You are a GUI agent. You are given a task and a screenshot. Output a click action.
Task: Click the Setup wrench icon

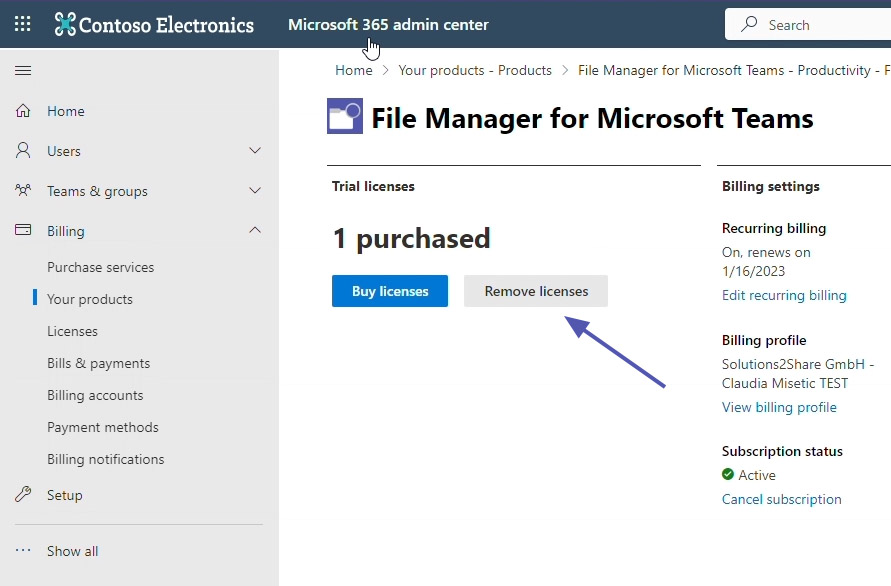pyautogui.click(x=23, y=494)
